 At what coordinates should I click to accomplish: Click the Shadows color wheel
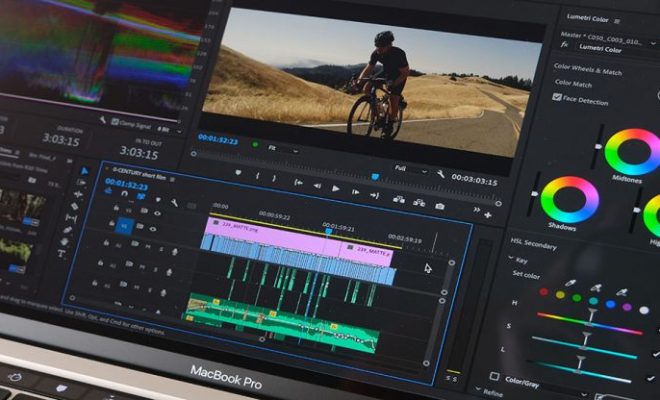pos(570,199)
